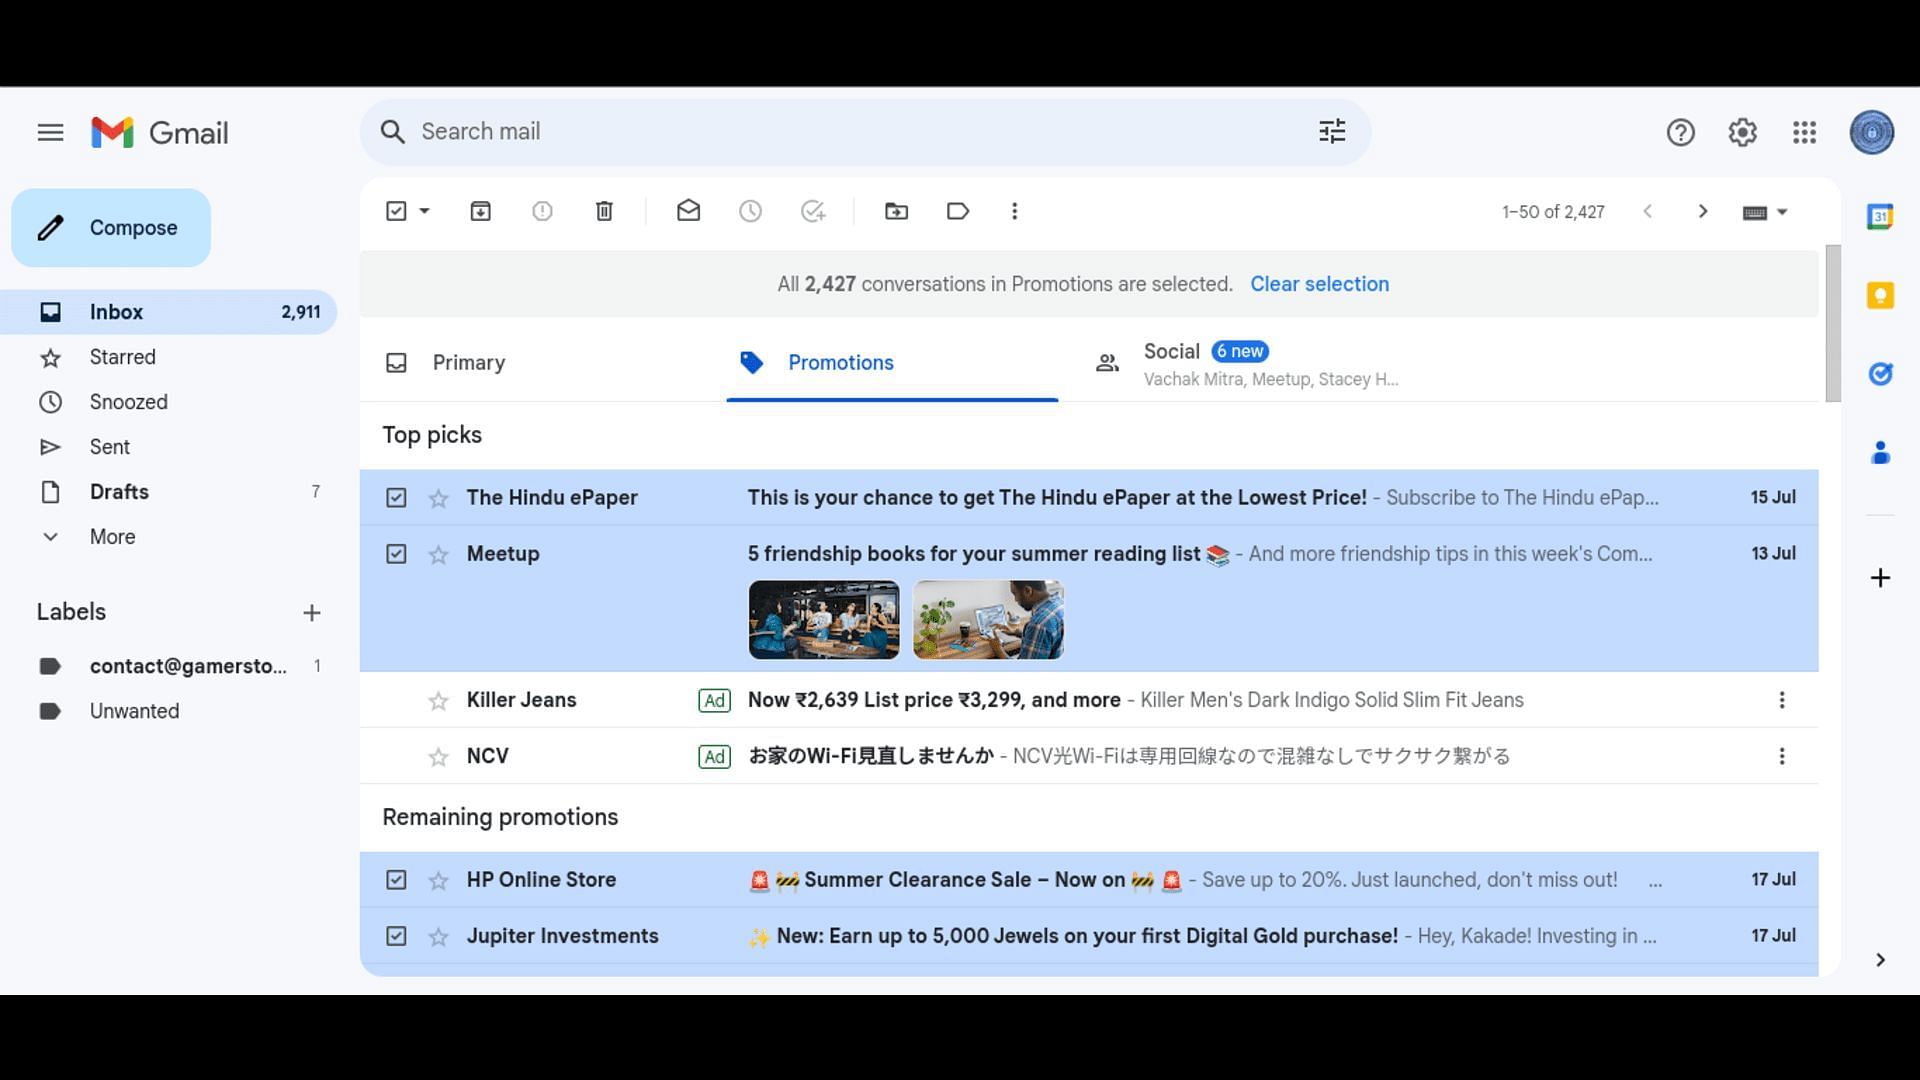The image size is (1920, 1080).
Task: Open input tools keyboard dropdown
Action: (1765, 212)
